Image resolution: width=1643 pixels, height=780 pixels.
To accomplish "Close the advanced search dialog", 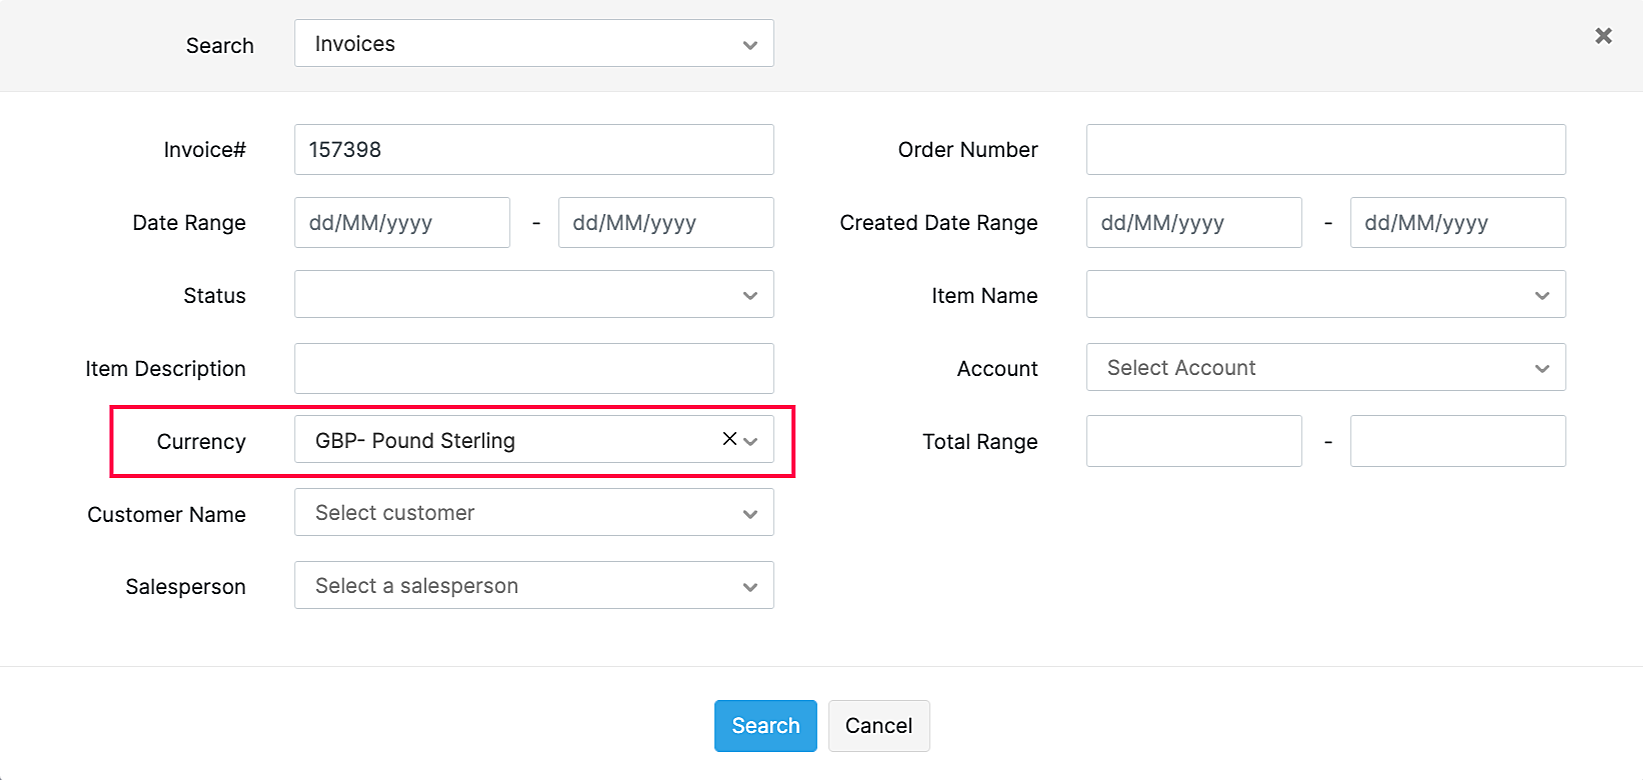I will 1603,36.
